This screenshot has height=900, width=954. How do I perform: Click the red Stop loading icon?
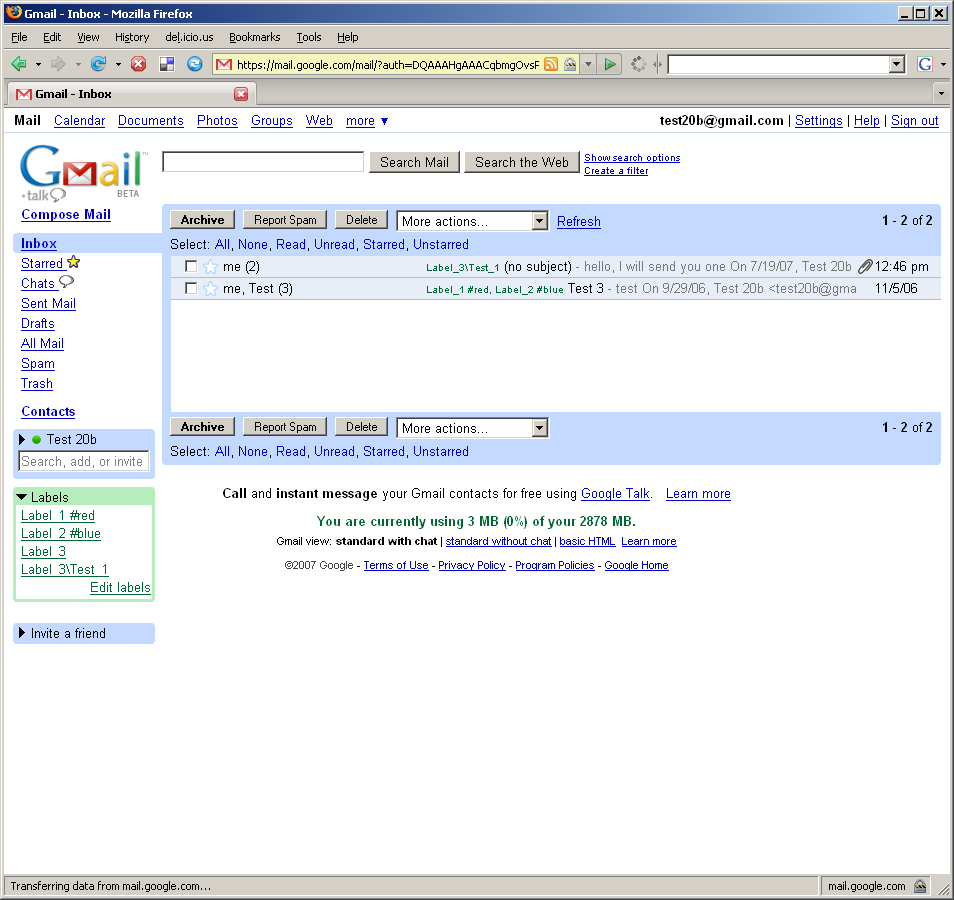139,64
